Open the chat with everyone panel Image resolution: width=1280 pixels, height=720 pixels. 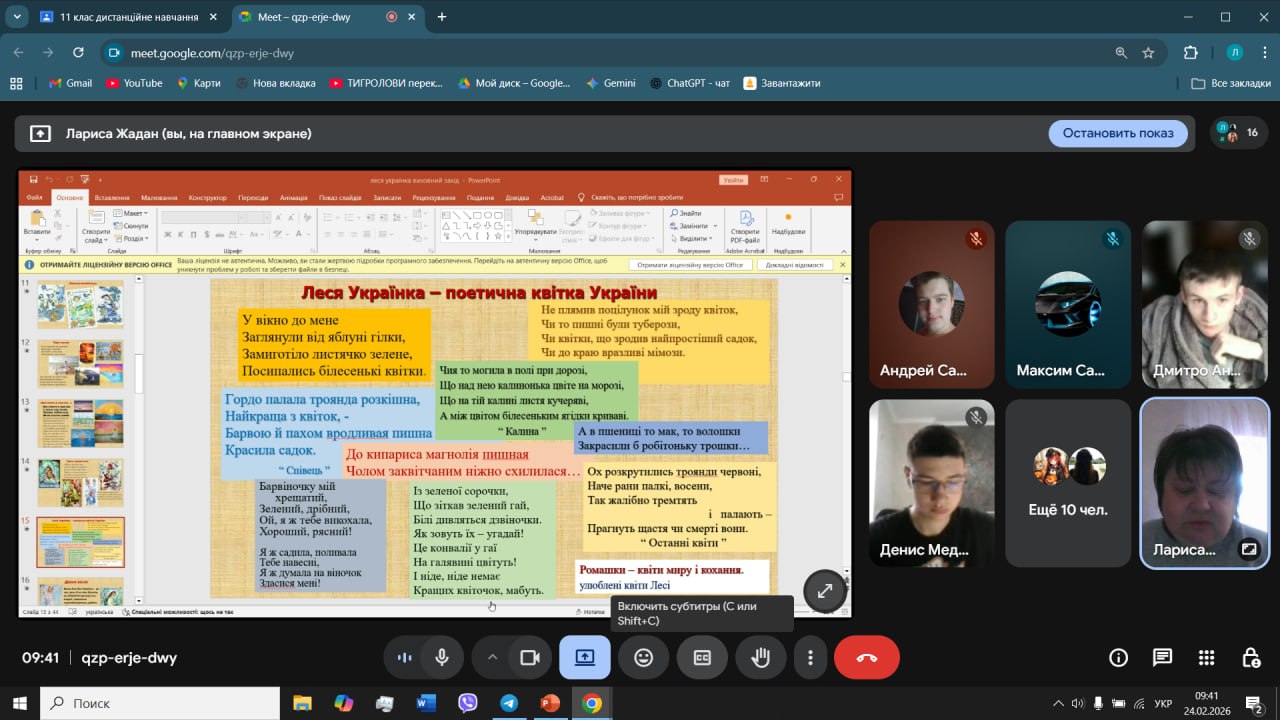pyautogui.click(x=1162, y=657)
